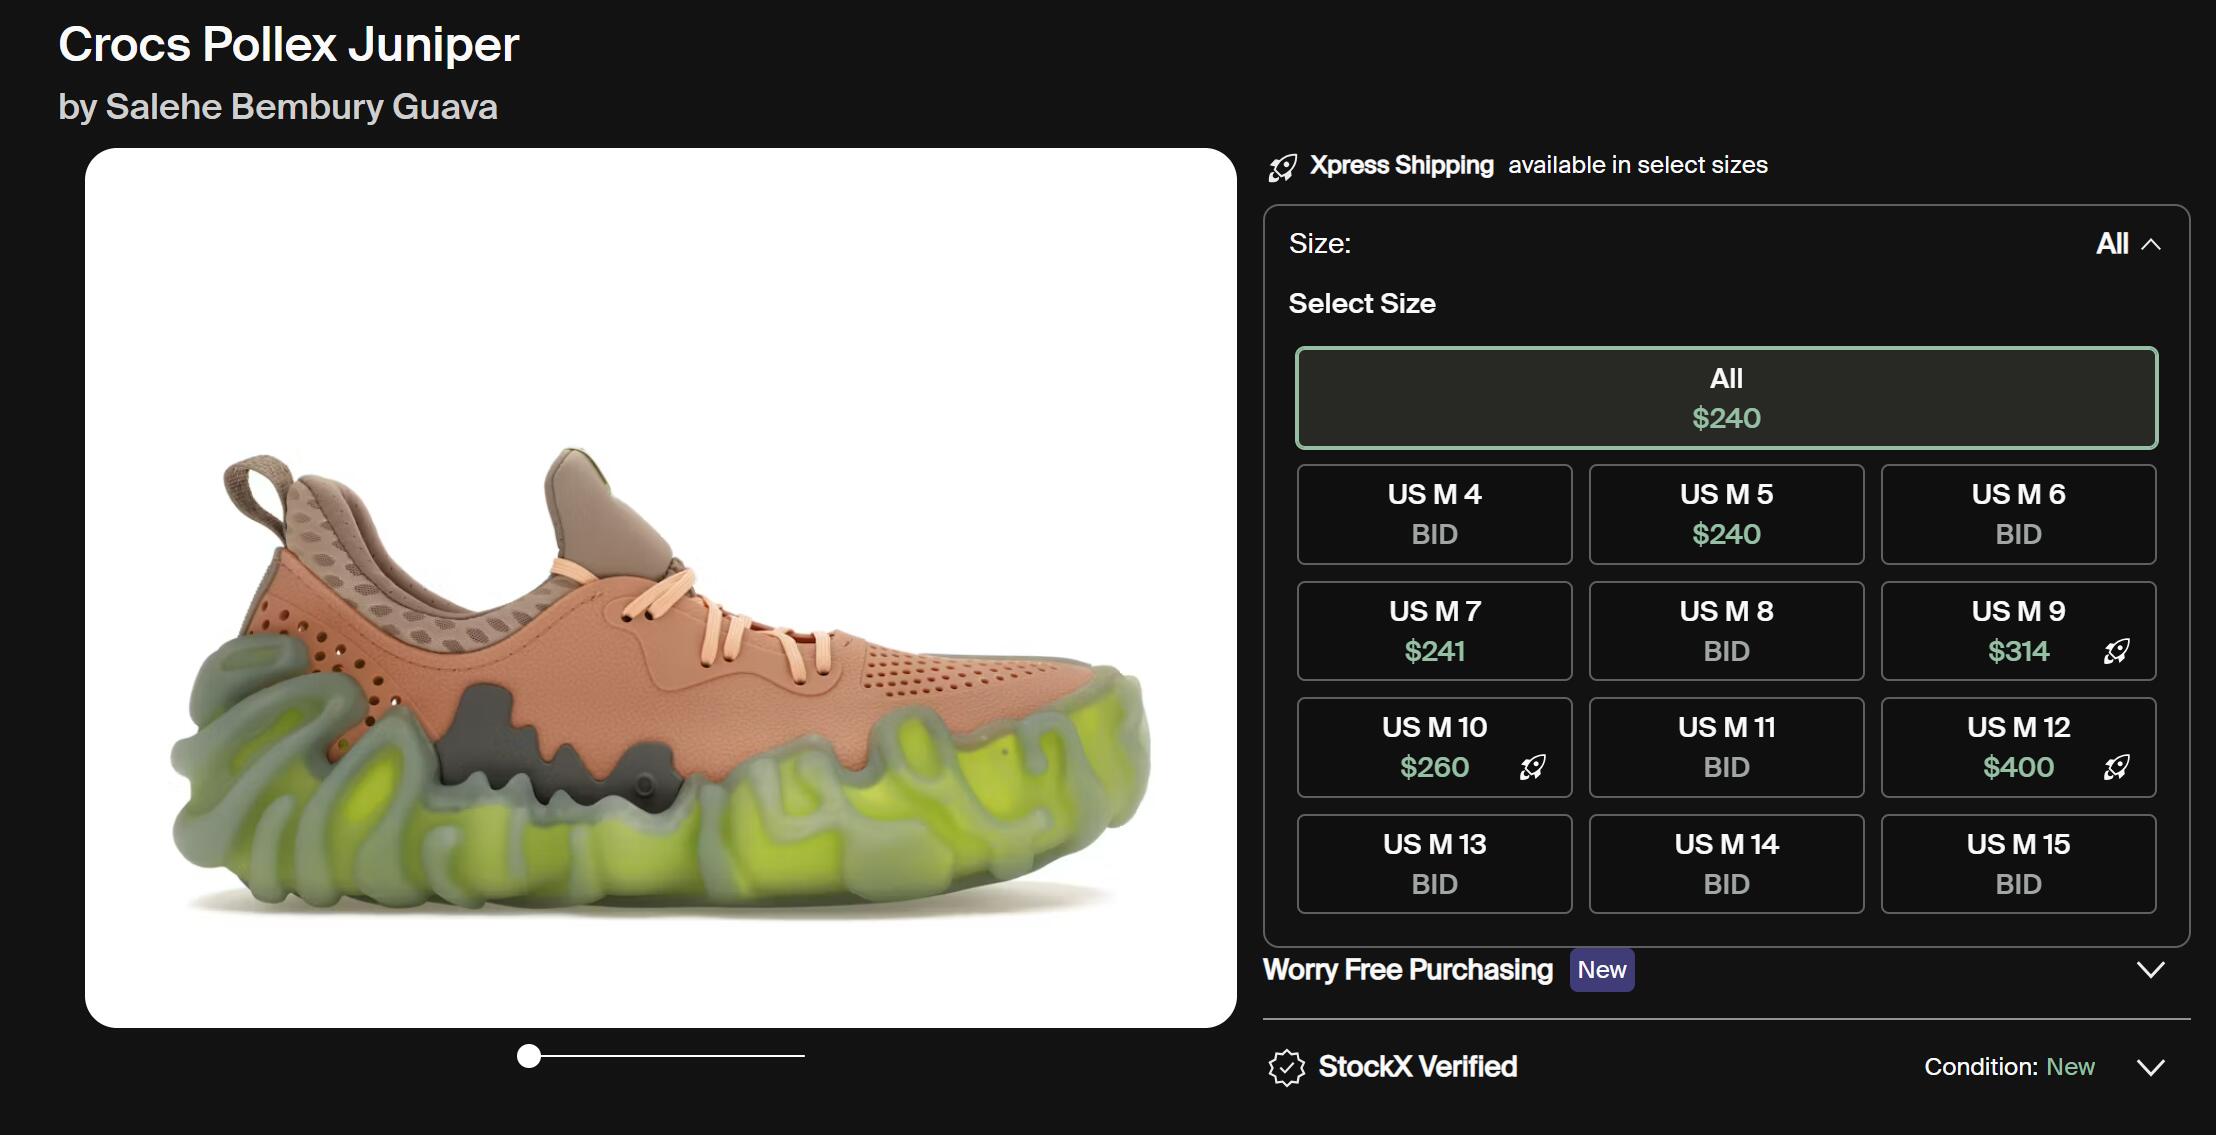Click the rocket icon on US M 10
Image resolution: width=2216 pixels, height=1135 pixels.
(1532, 768)
